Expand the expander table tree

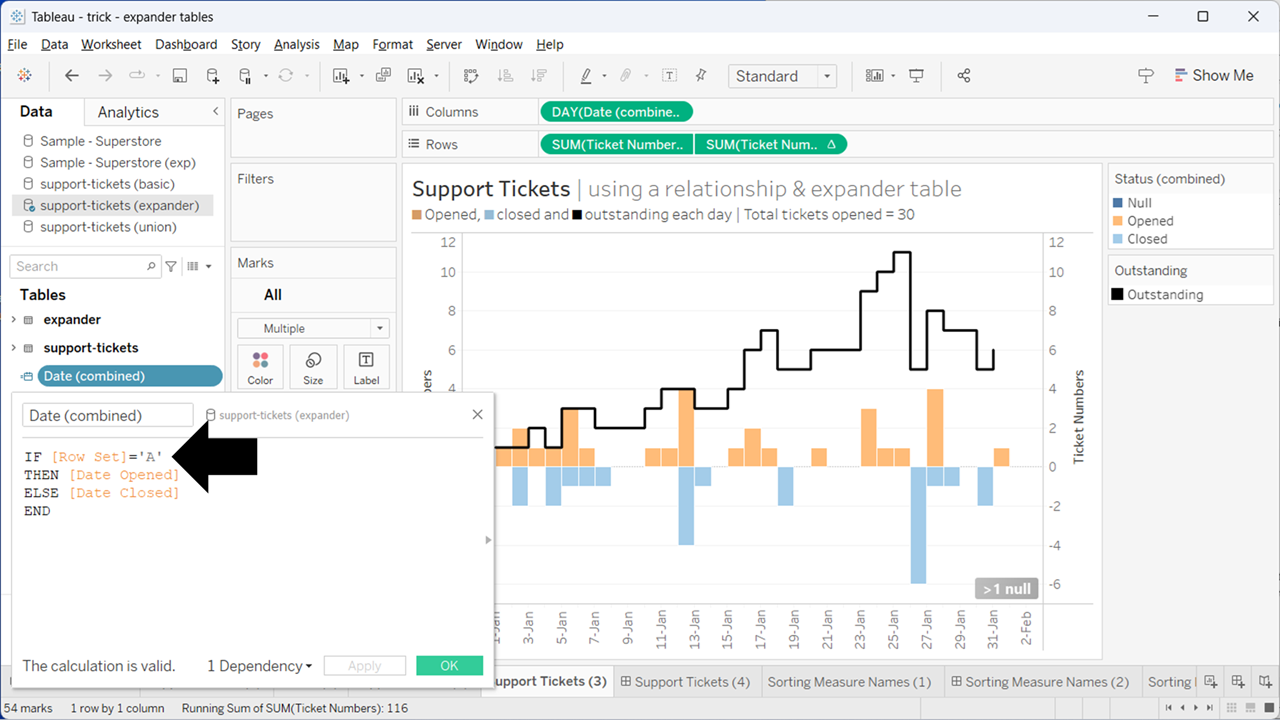[14, 320]
